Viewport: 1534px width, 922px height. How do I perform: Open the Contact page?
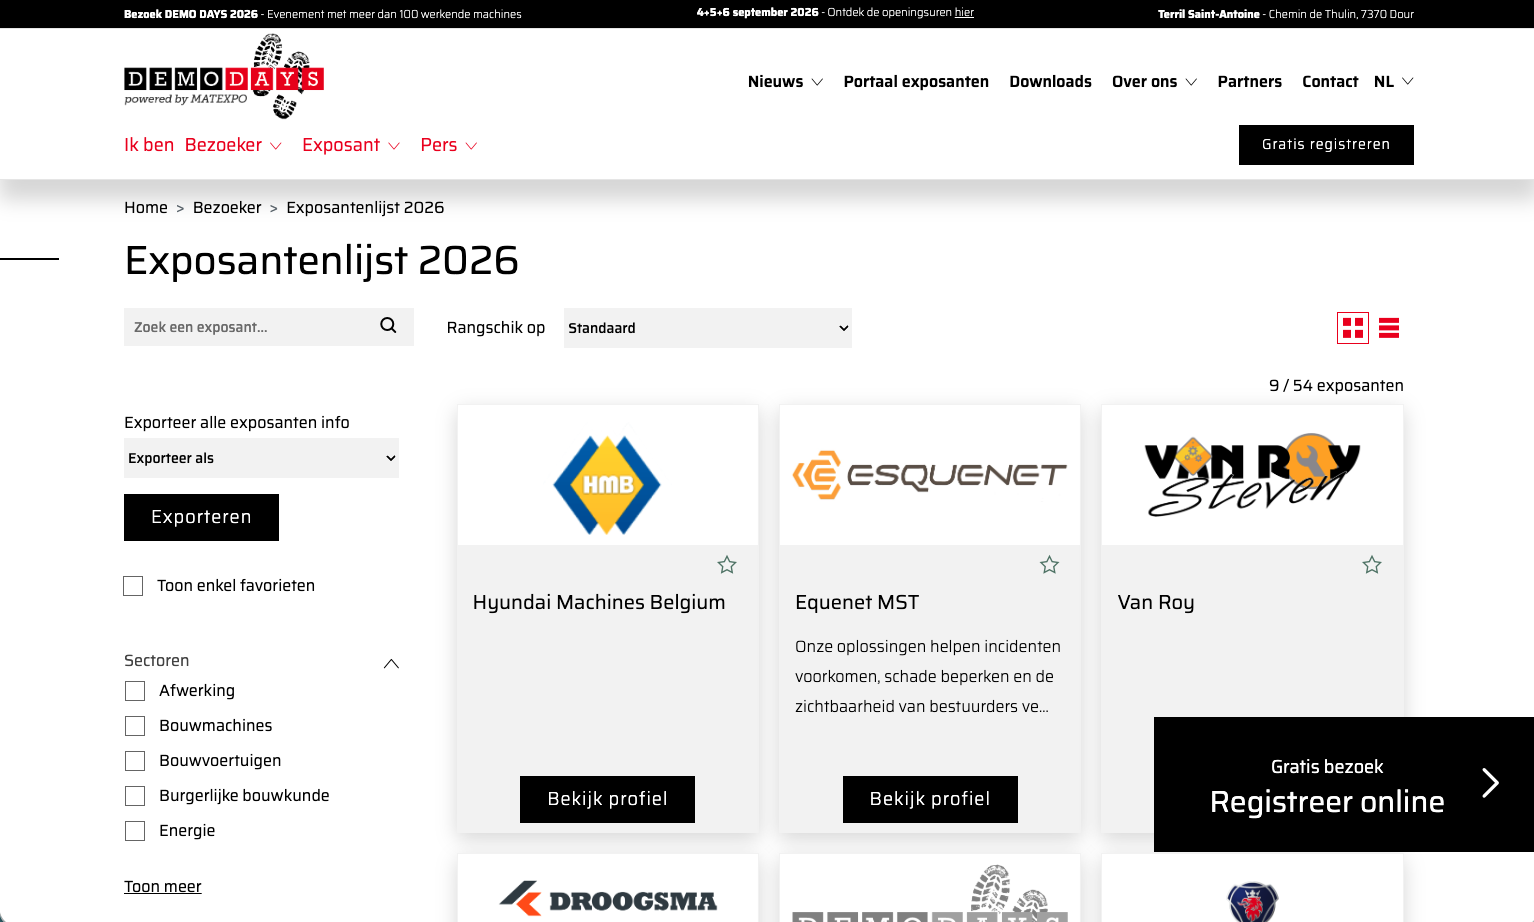[1330, 82]
